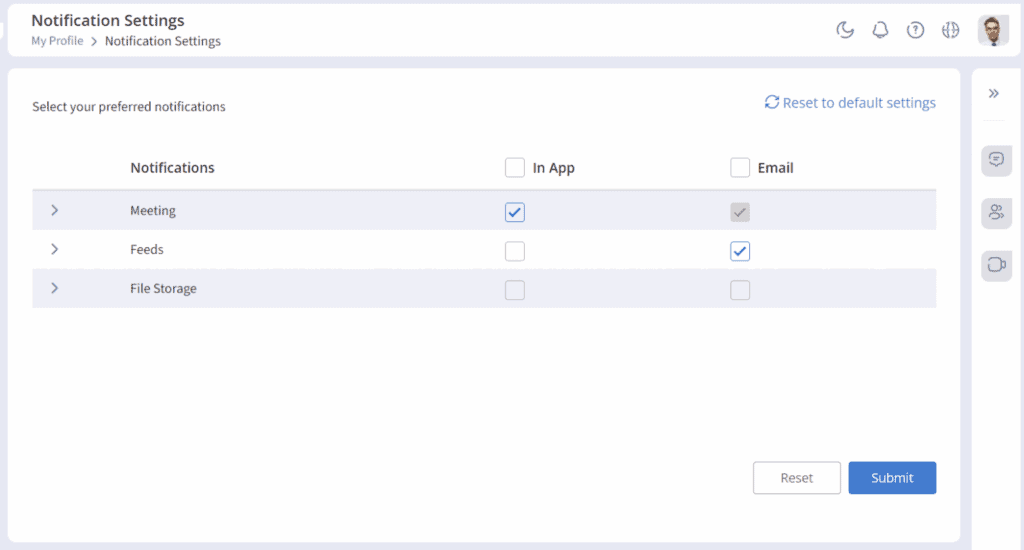1024x550 pixels.
Task: Open the user profile avatar
Action: (993, 30)
